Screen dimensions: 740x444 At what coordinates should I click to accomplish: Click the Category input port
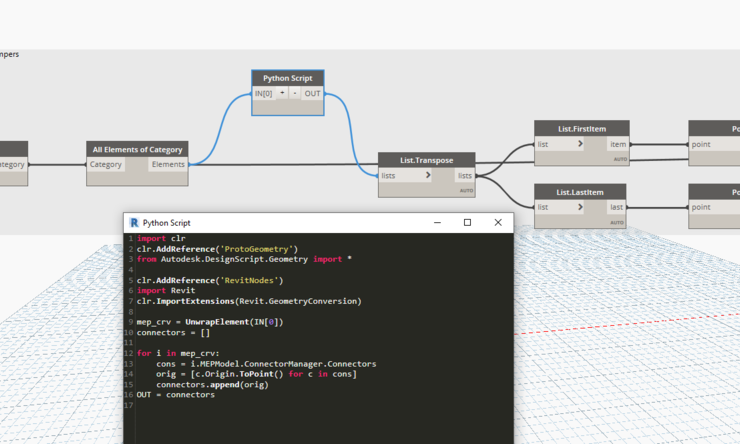106,165
